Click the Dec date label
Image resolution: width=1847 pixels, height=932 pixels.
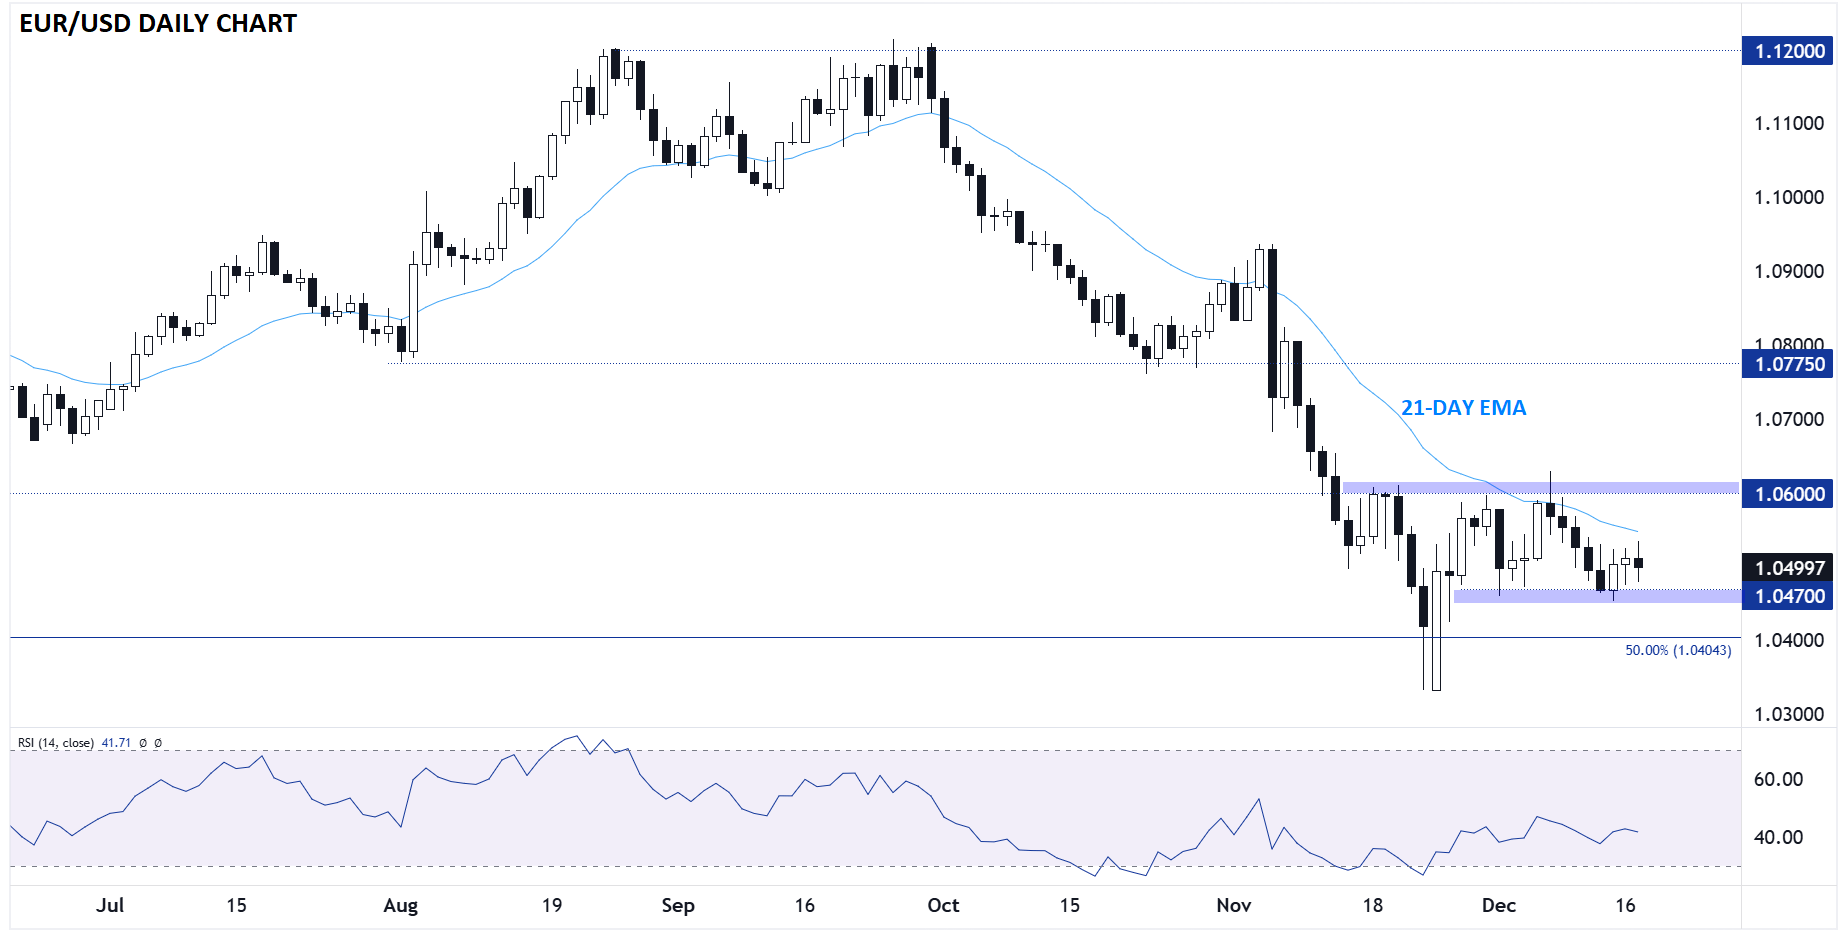[1499, 905]
